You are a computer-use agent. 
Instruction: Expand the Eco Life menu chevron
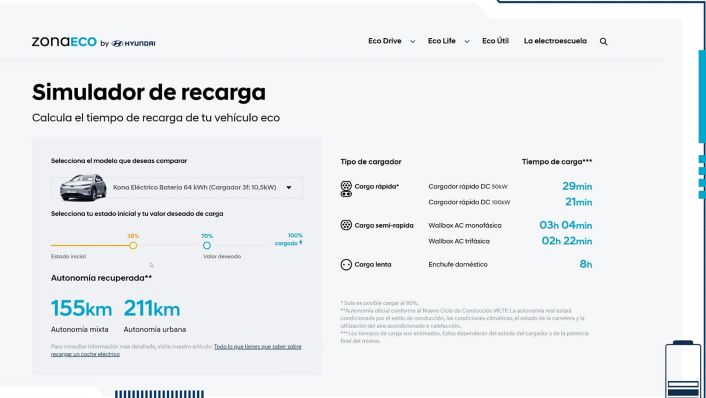[x=467, y=41]
